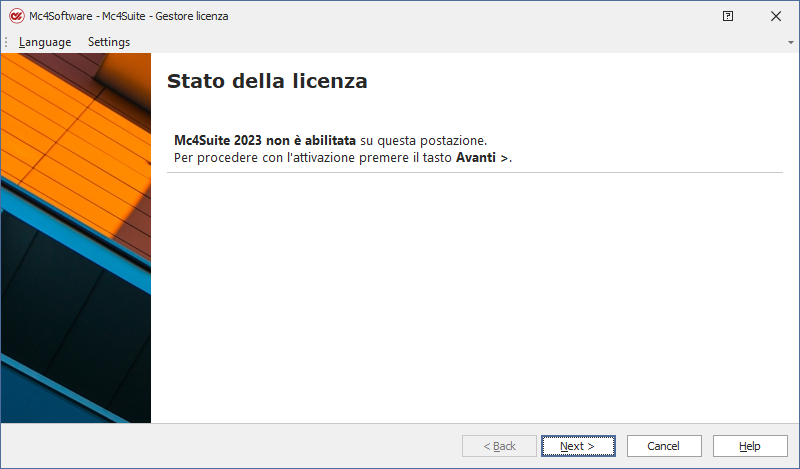The width and height of the screenshot is (800, 469).
Task: Click the question mark help icon in title bar
Action: click(x=728, y=16)
